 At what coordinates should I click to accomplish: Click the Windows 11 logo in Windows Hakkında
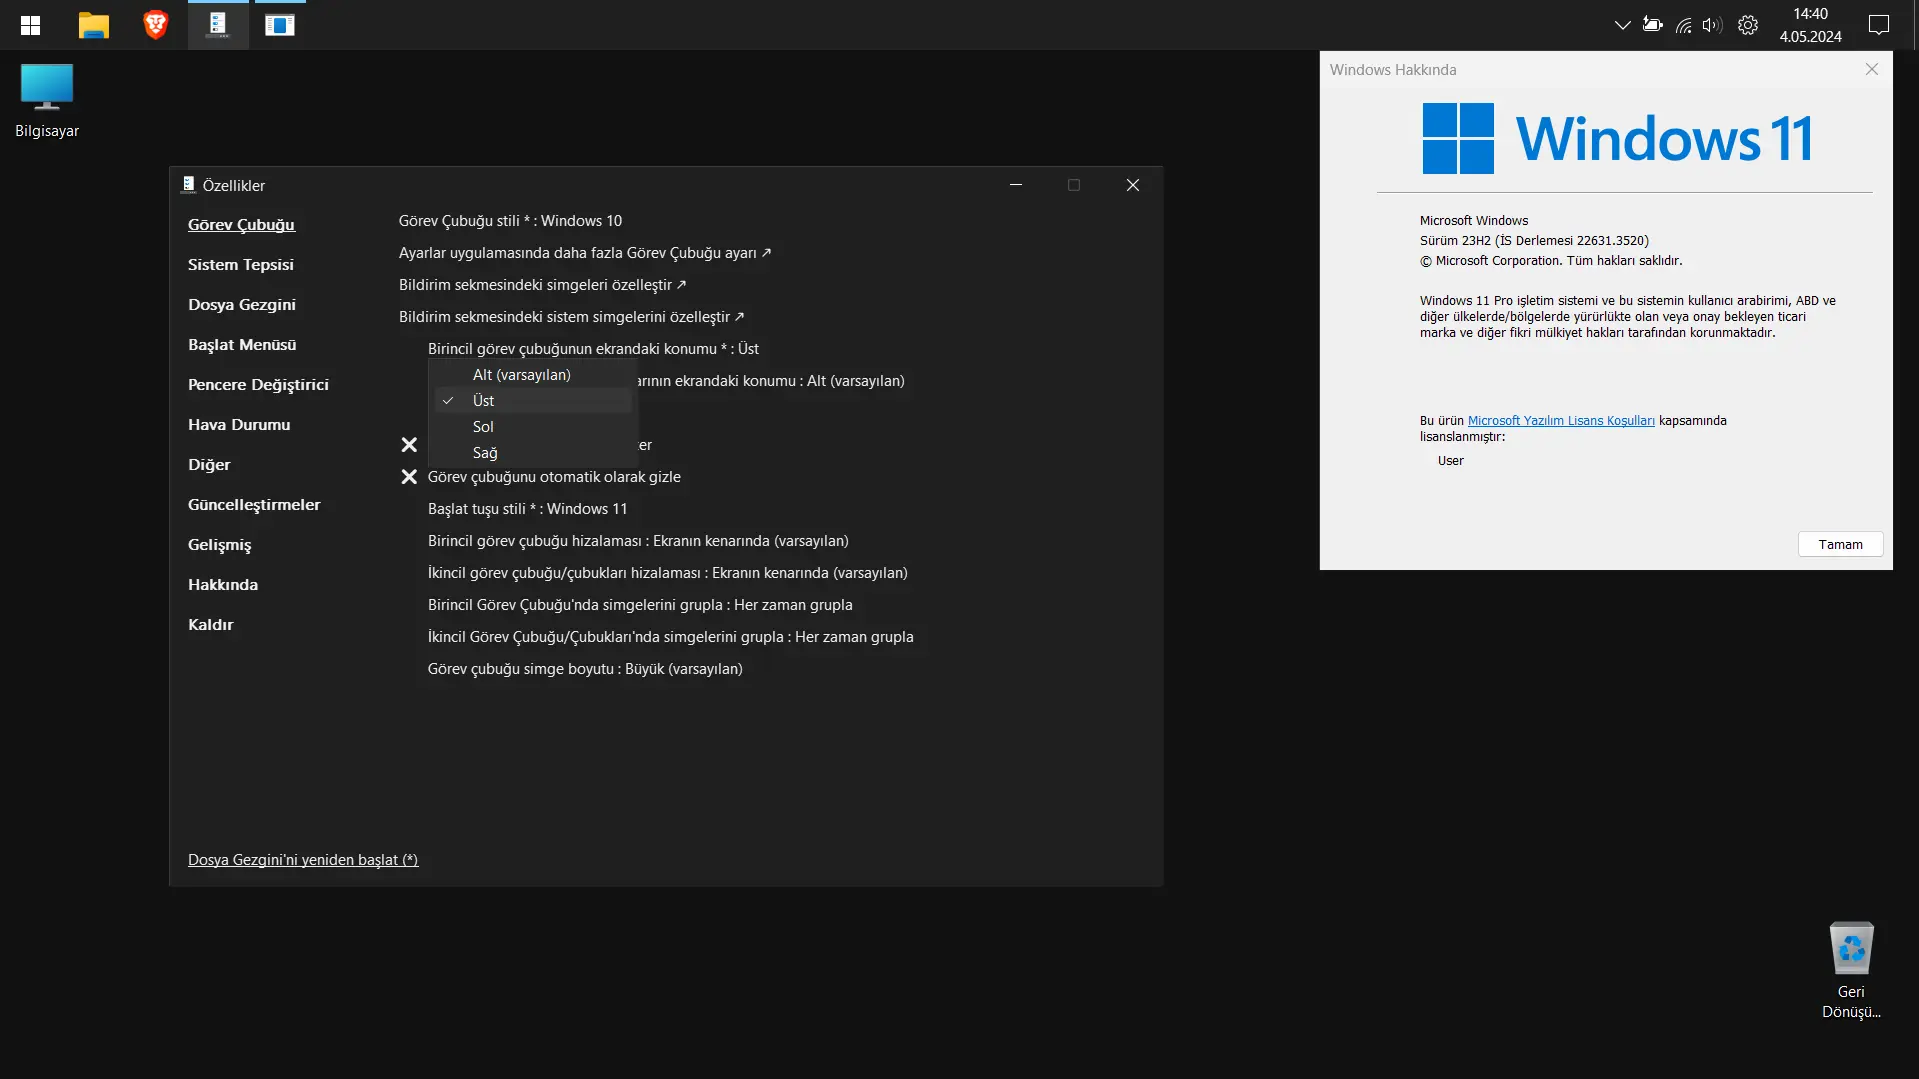coord(1617,138)
